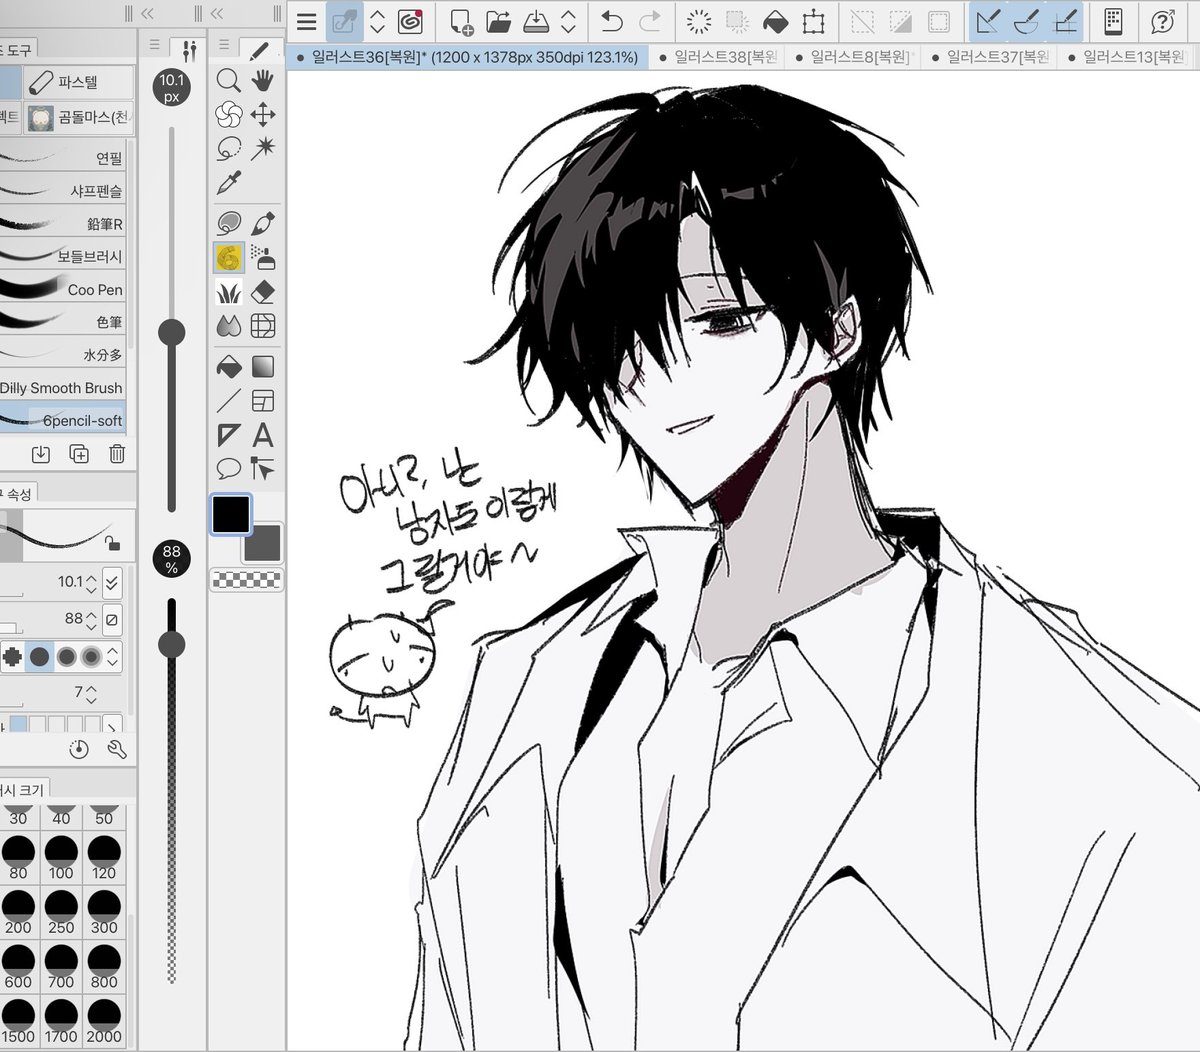Collapse sub tool palette chevrons
The image size is (1200, 1052).
click(147, 13)
